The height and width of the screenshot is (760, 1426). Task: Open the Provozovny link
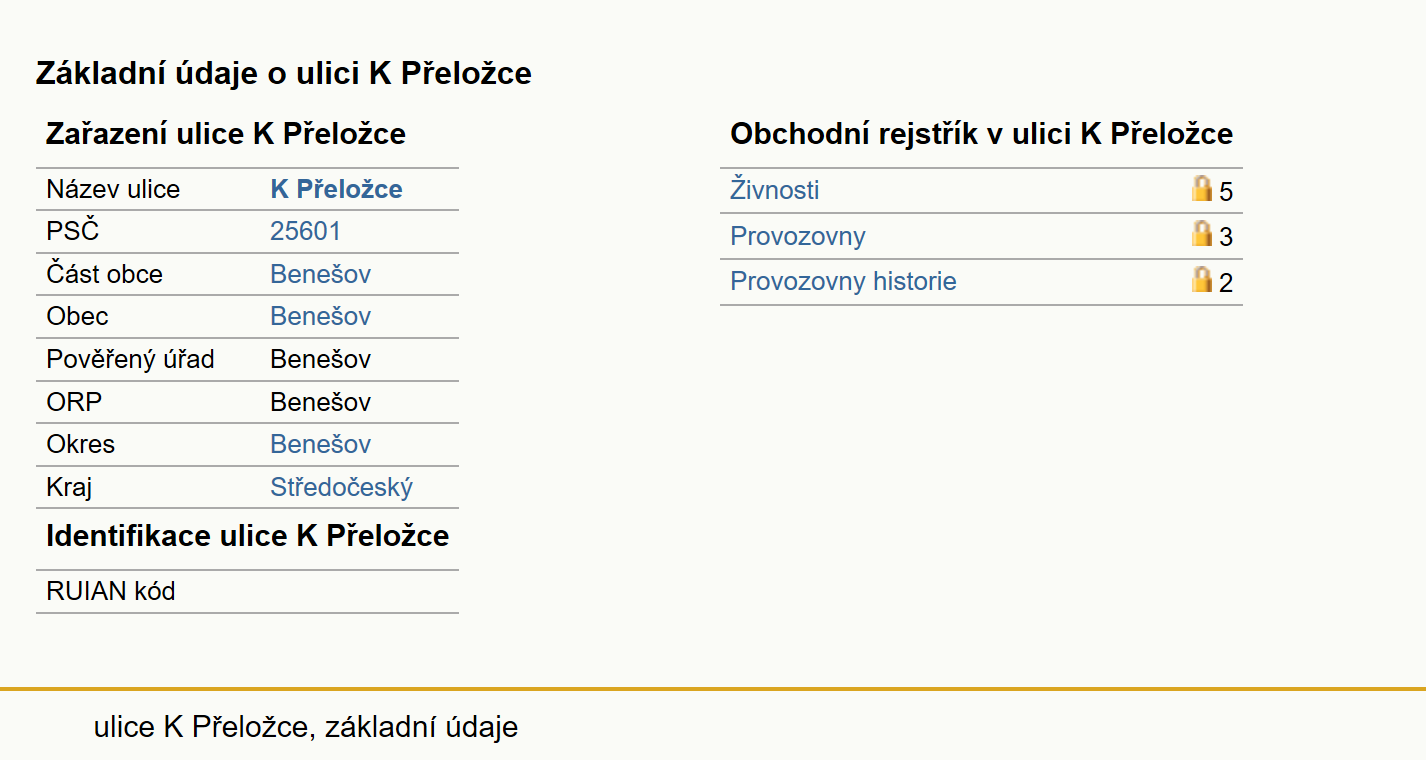[798, 236]
